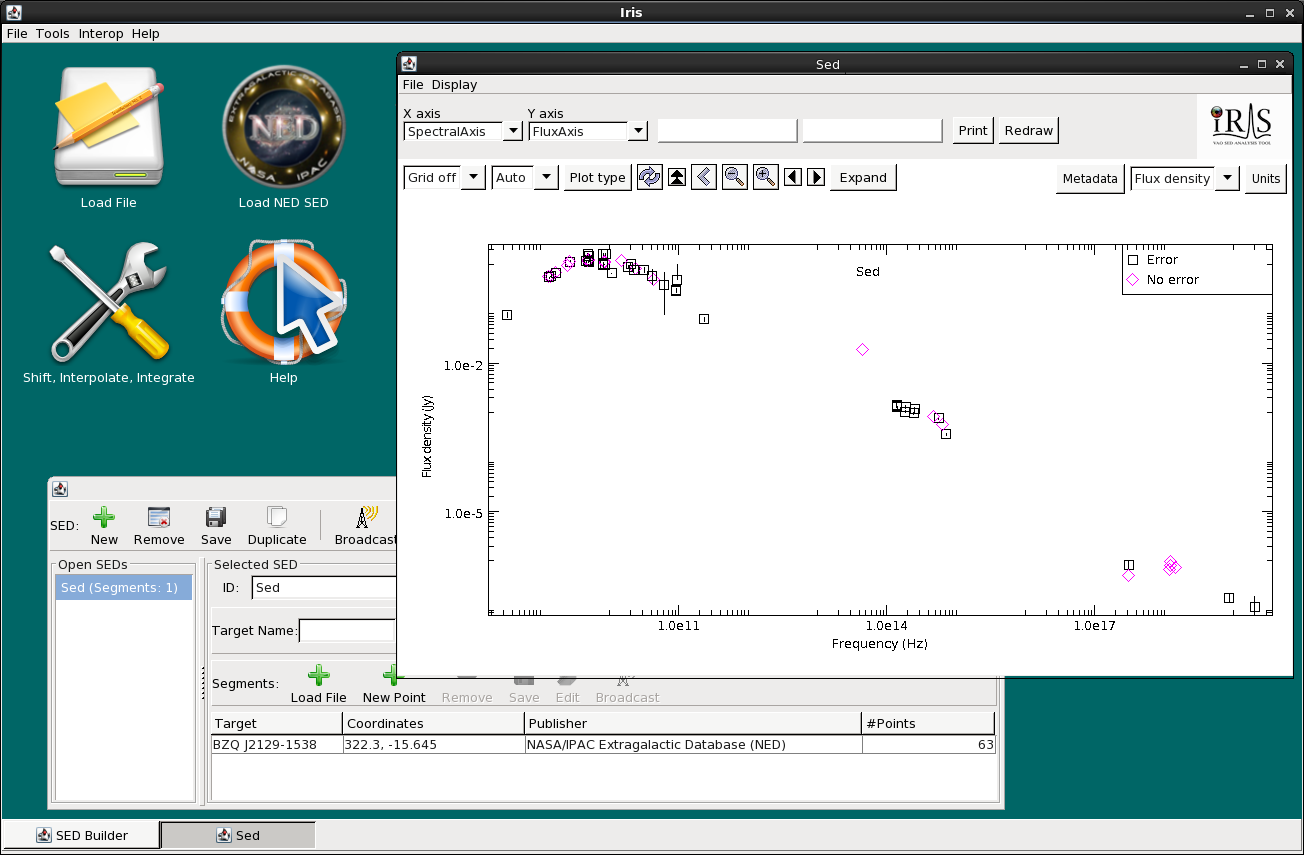Open the Grid off dropdown
The image size is (1304, 855).
click(x=474, y=177)
